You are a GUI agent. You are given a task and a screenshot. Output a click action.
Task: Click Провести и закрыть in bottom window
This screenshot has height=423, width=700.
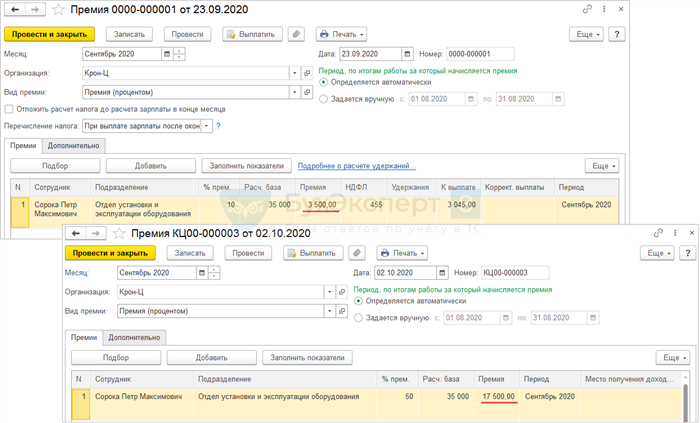(110, 253)
